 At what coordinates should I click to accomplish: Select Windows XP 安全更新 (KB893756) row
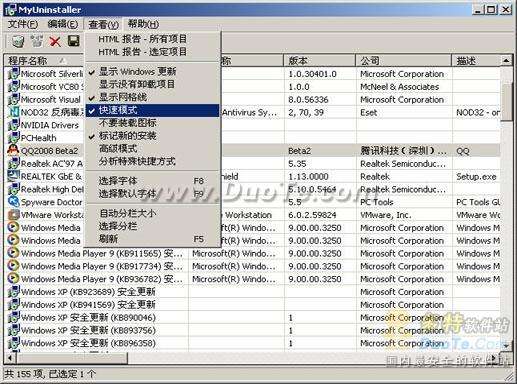(x=252, y=330)
